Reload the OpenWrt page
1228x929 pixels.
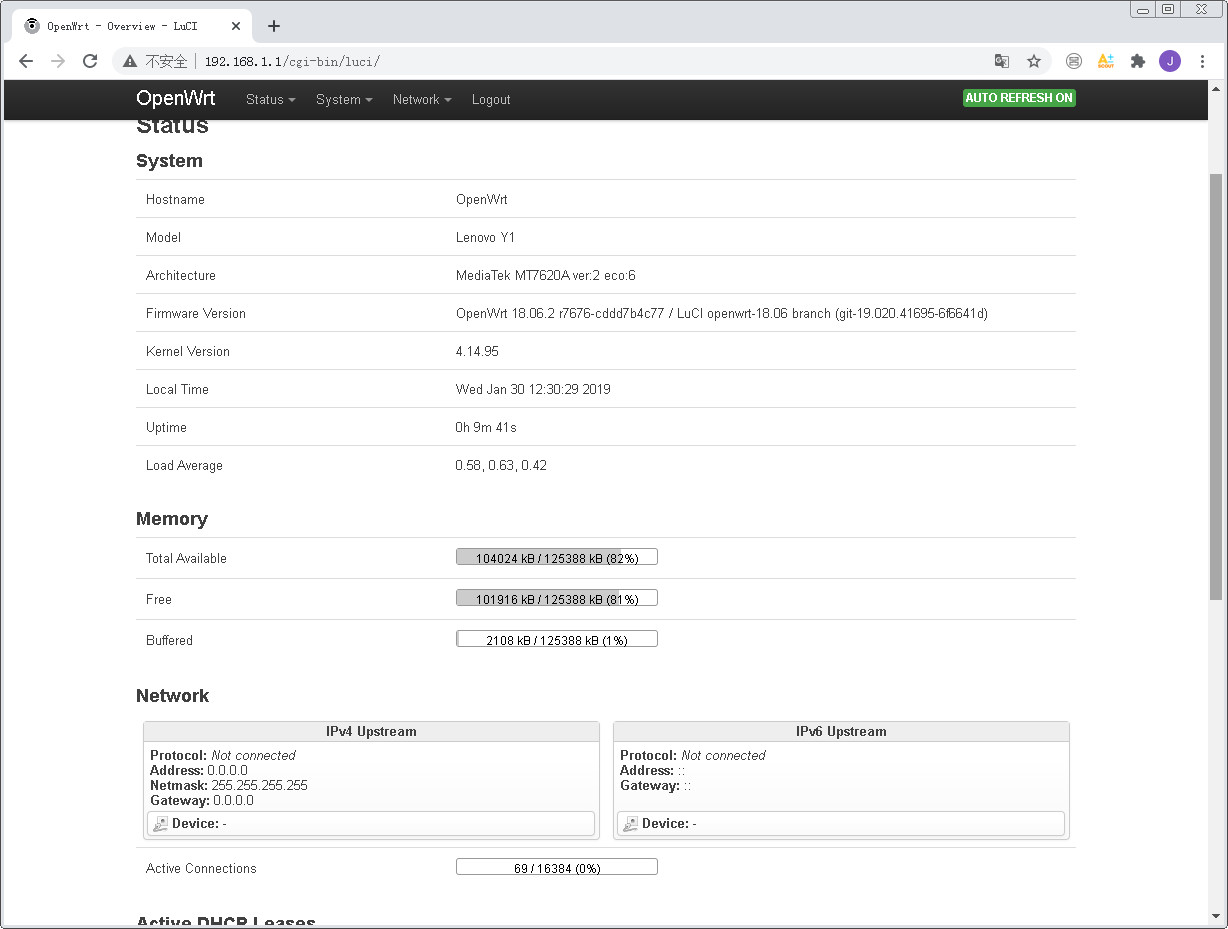click(x=90, y=61)
